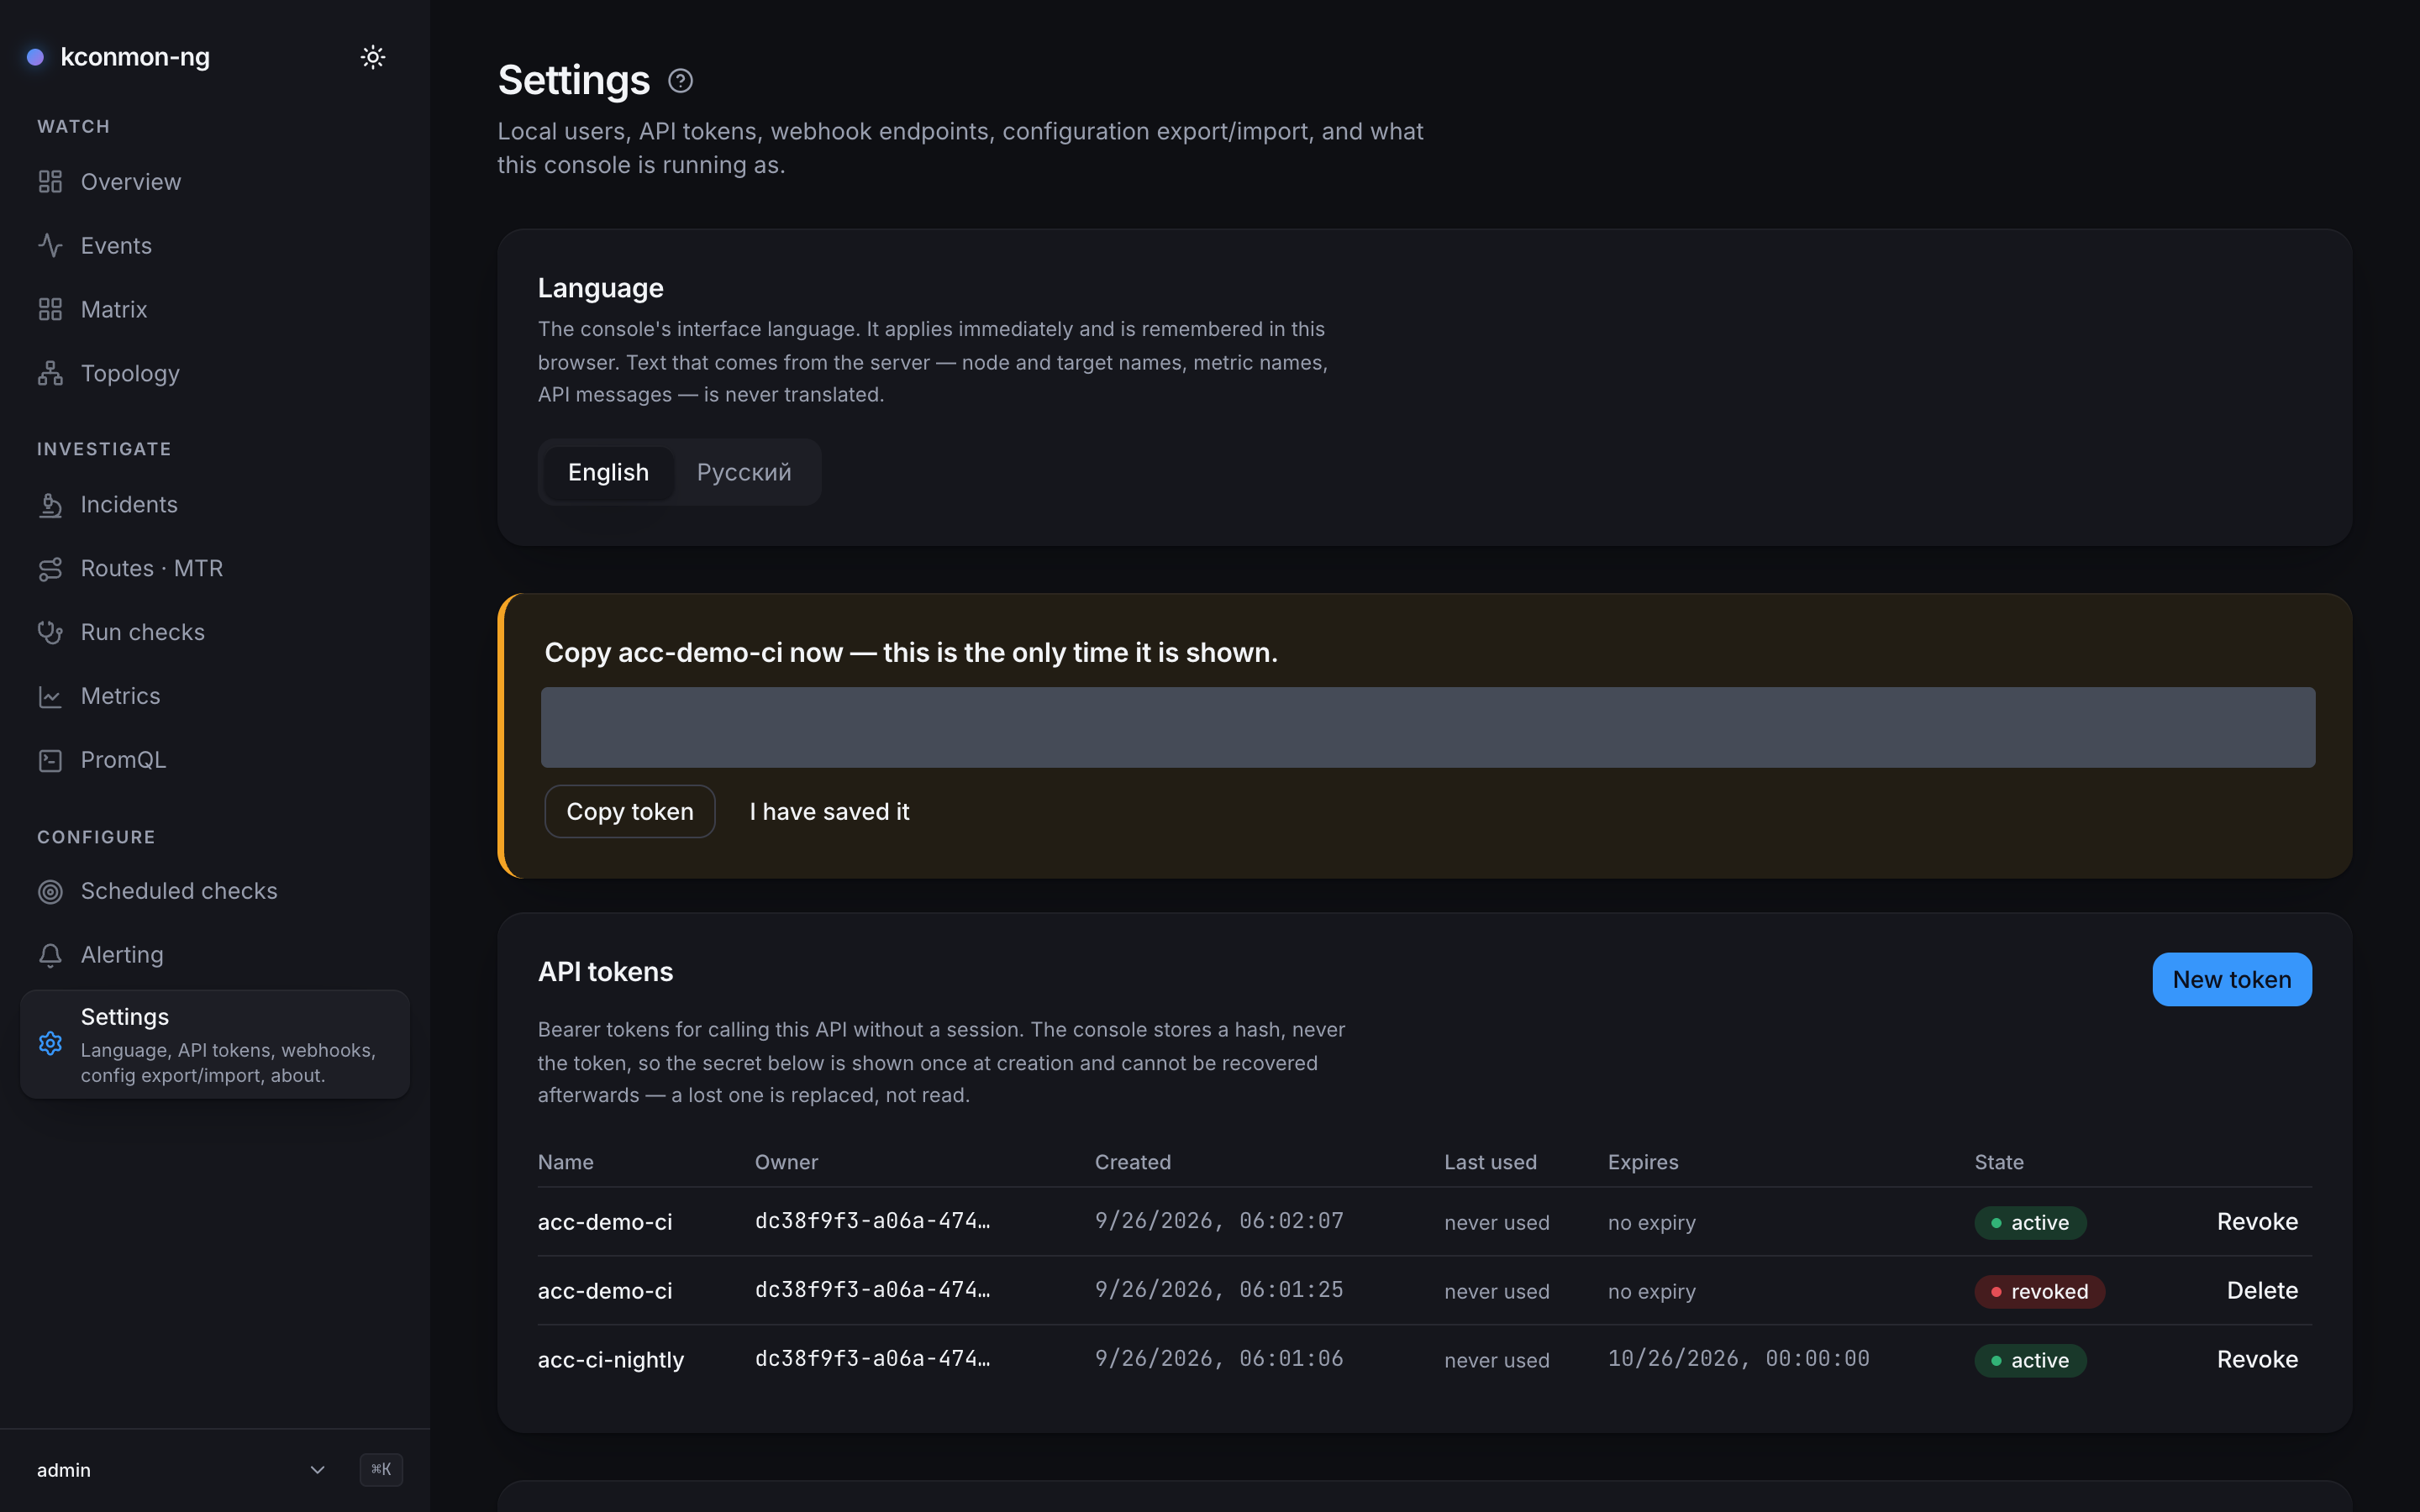Open the PromQL page
This screenshot has height=1512, width=2420.
click(x=215, y=761)
